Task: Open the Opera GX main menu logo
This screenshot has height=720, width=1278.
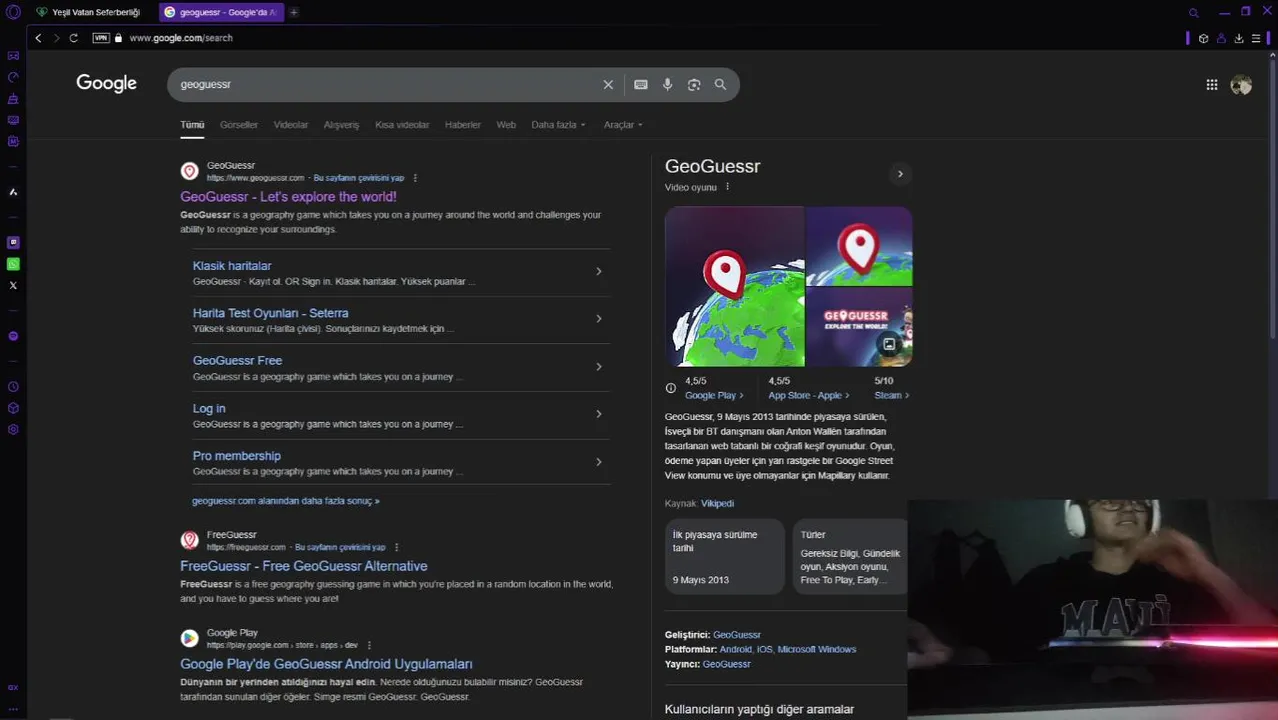Action: tap(13, 12)
